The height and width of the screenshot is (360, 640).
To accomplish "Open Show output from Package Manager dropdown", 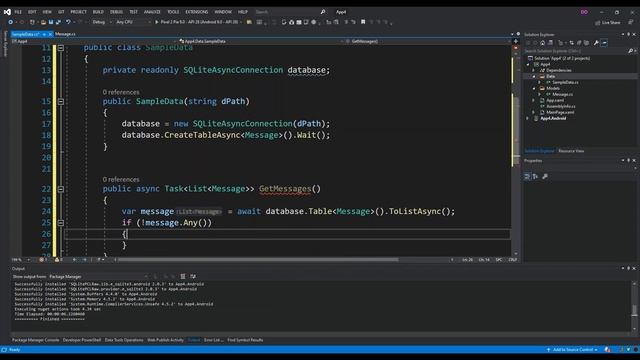I will (x=98, y=277).
